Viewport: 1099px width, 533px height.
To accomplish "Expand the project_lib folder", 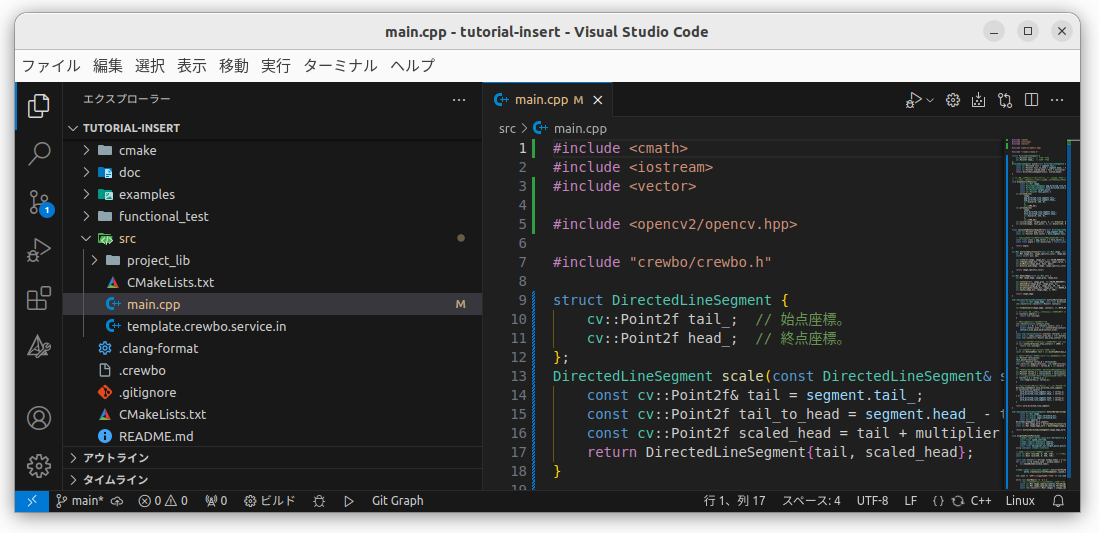I will click(273, 260).
